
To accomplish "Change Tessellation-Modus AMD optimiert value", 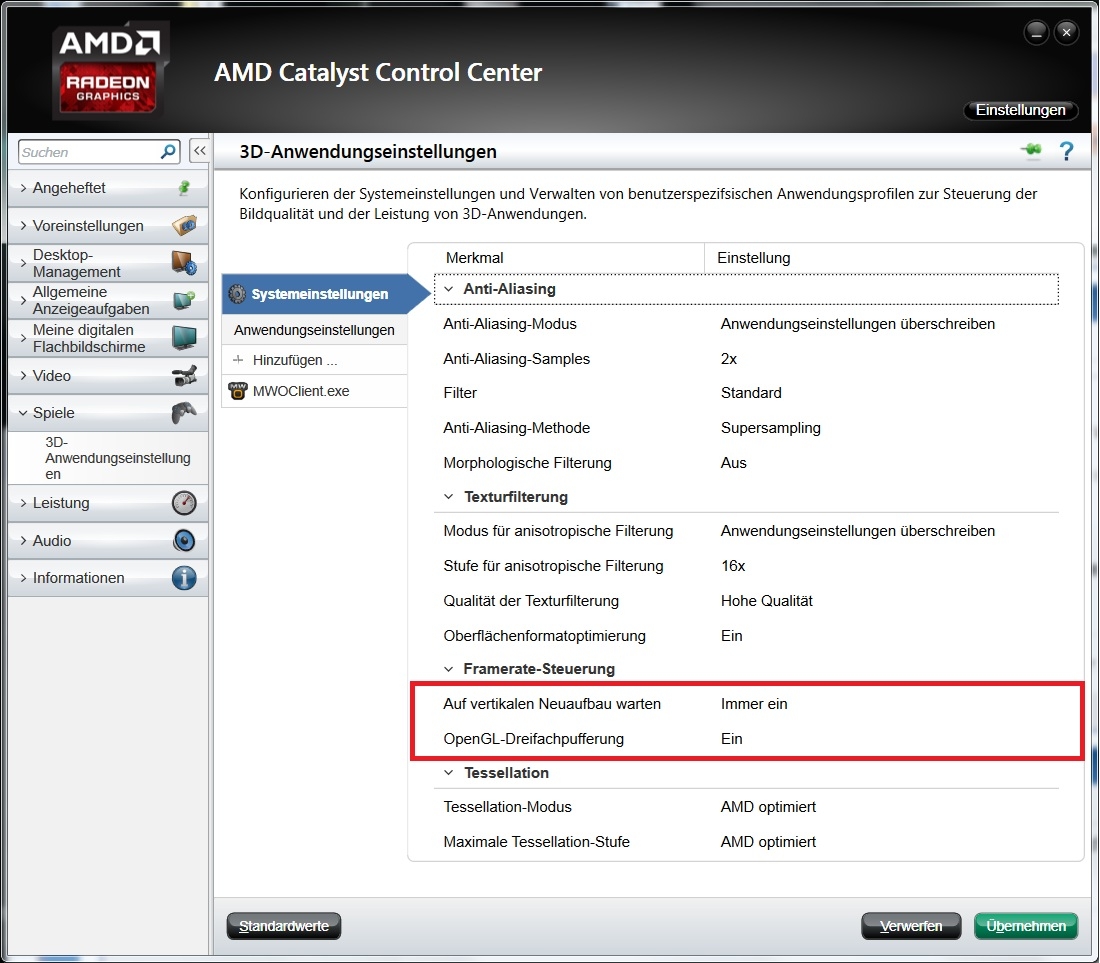I will pos(767,807).
